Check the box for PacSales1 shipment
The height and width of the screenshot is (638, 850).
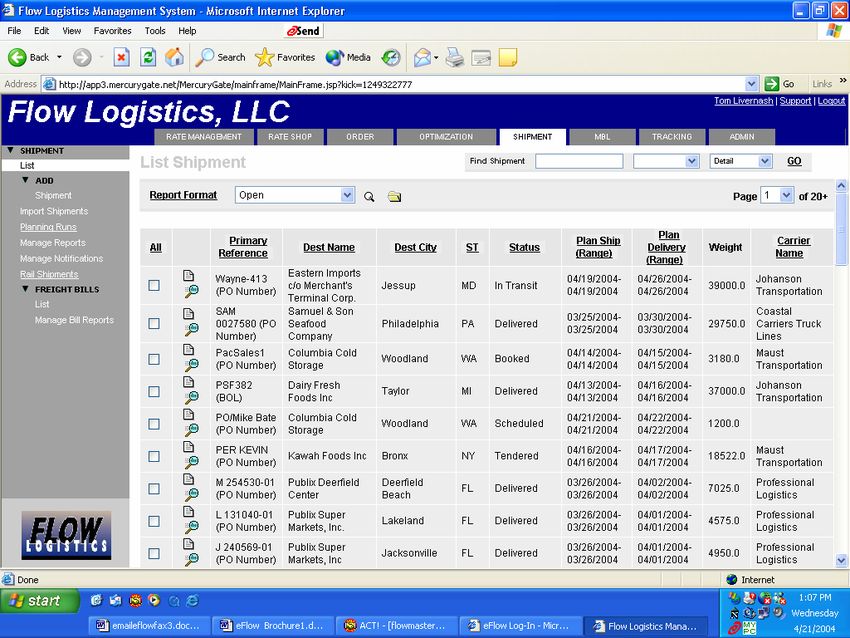pyautogui.click(x=154, y=359)
